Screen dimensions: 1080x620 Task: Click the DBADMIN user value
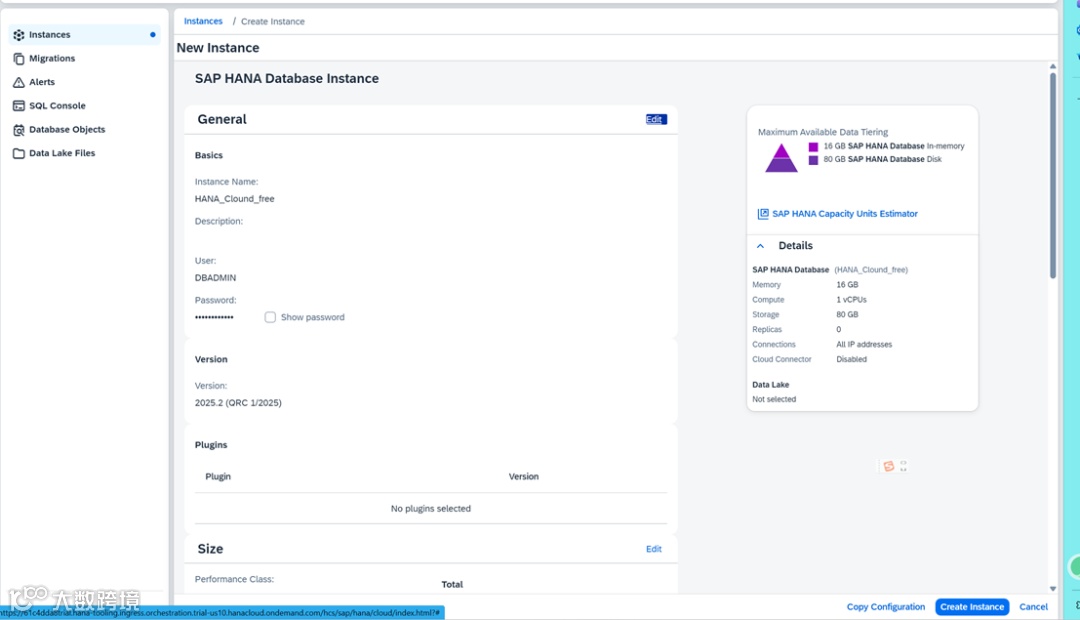point(215,278)
